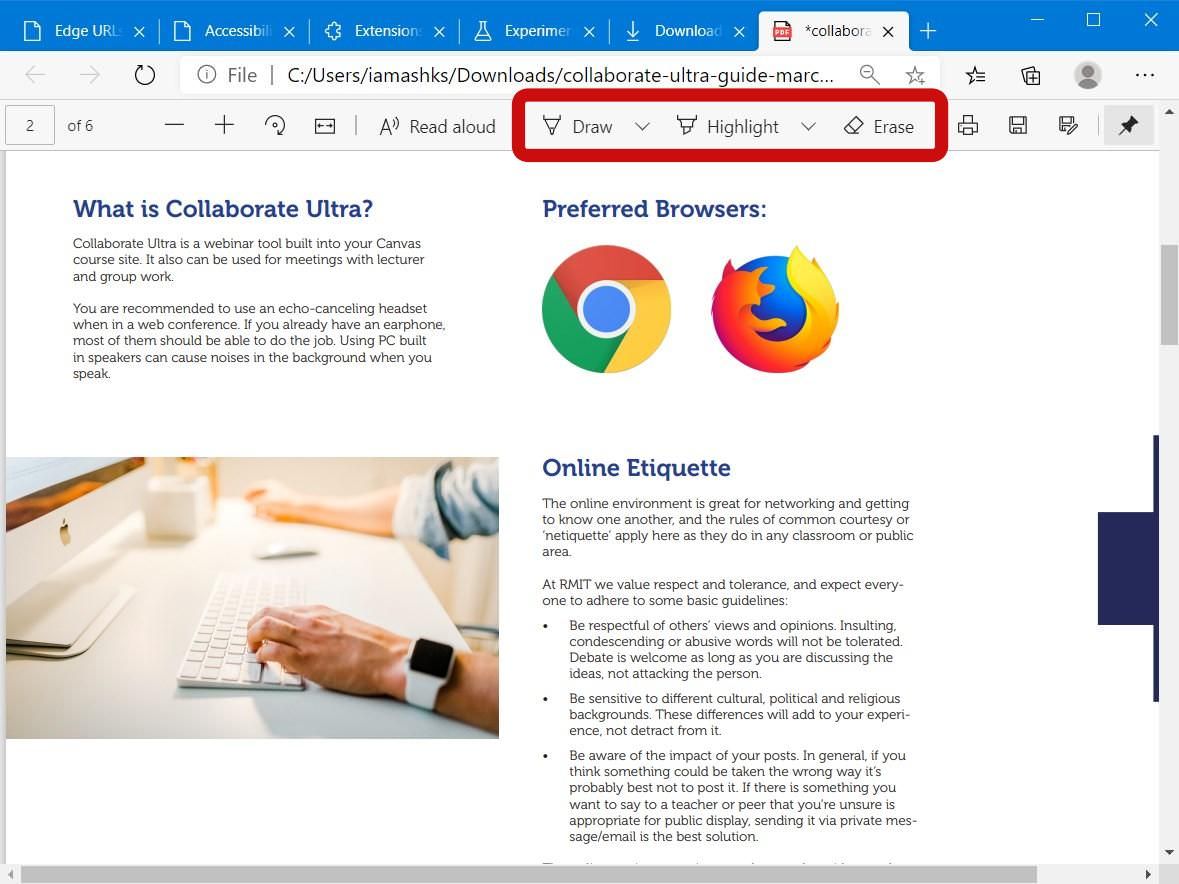
Task: Click the "What is Collaborate Ultra?" heading
Action: point(223,209)
